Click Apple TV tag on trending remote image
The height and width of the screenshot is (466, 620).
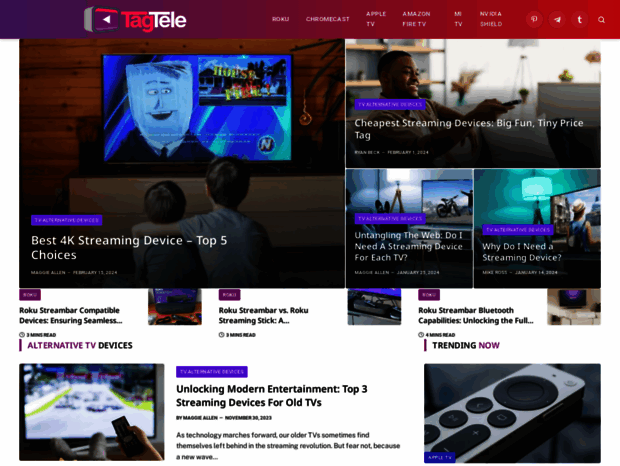(440, 457)
